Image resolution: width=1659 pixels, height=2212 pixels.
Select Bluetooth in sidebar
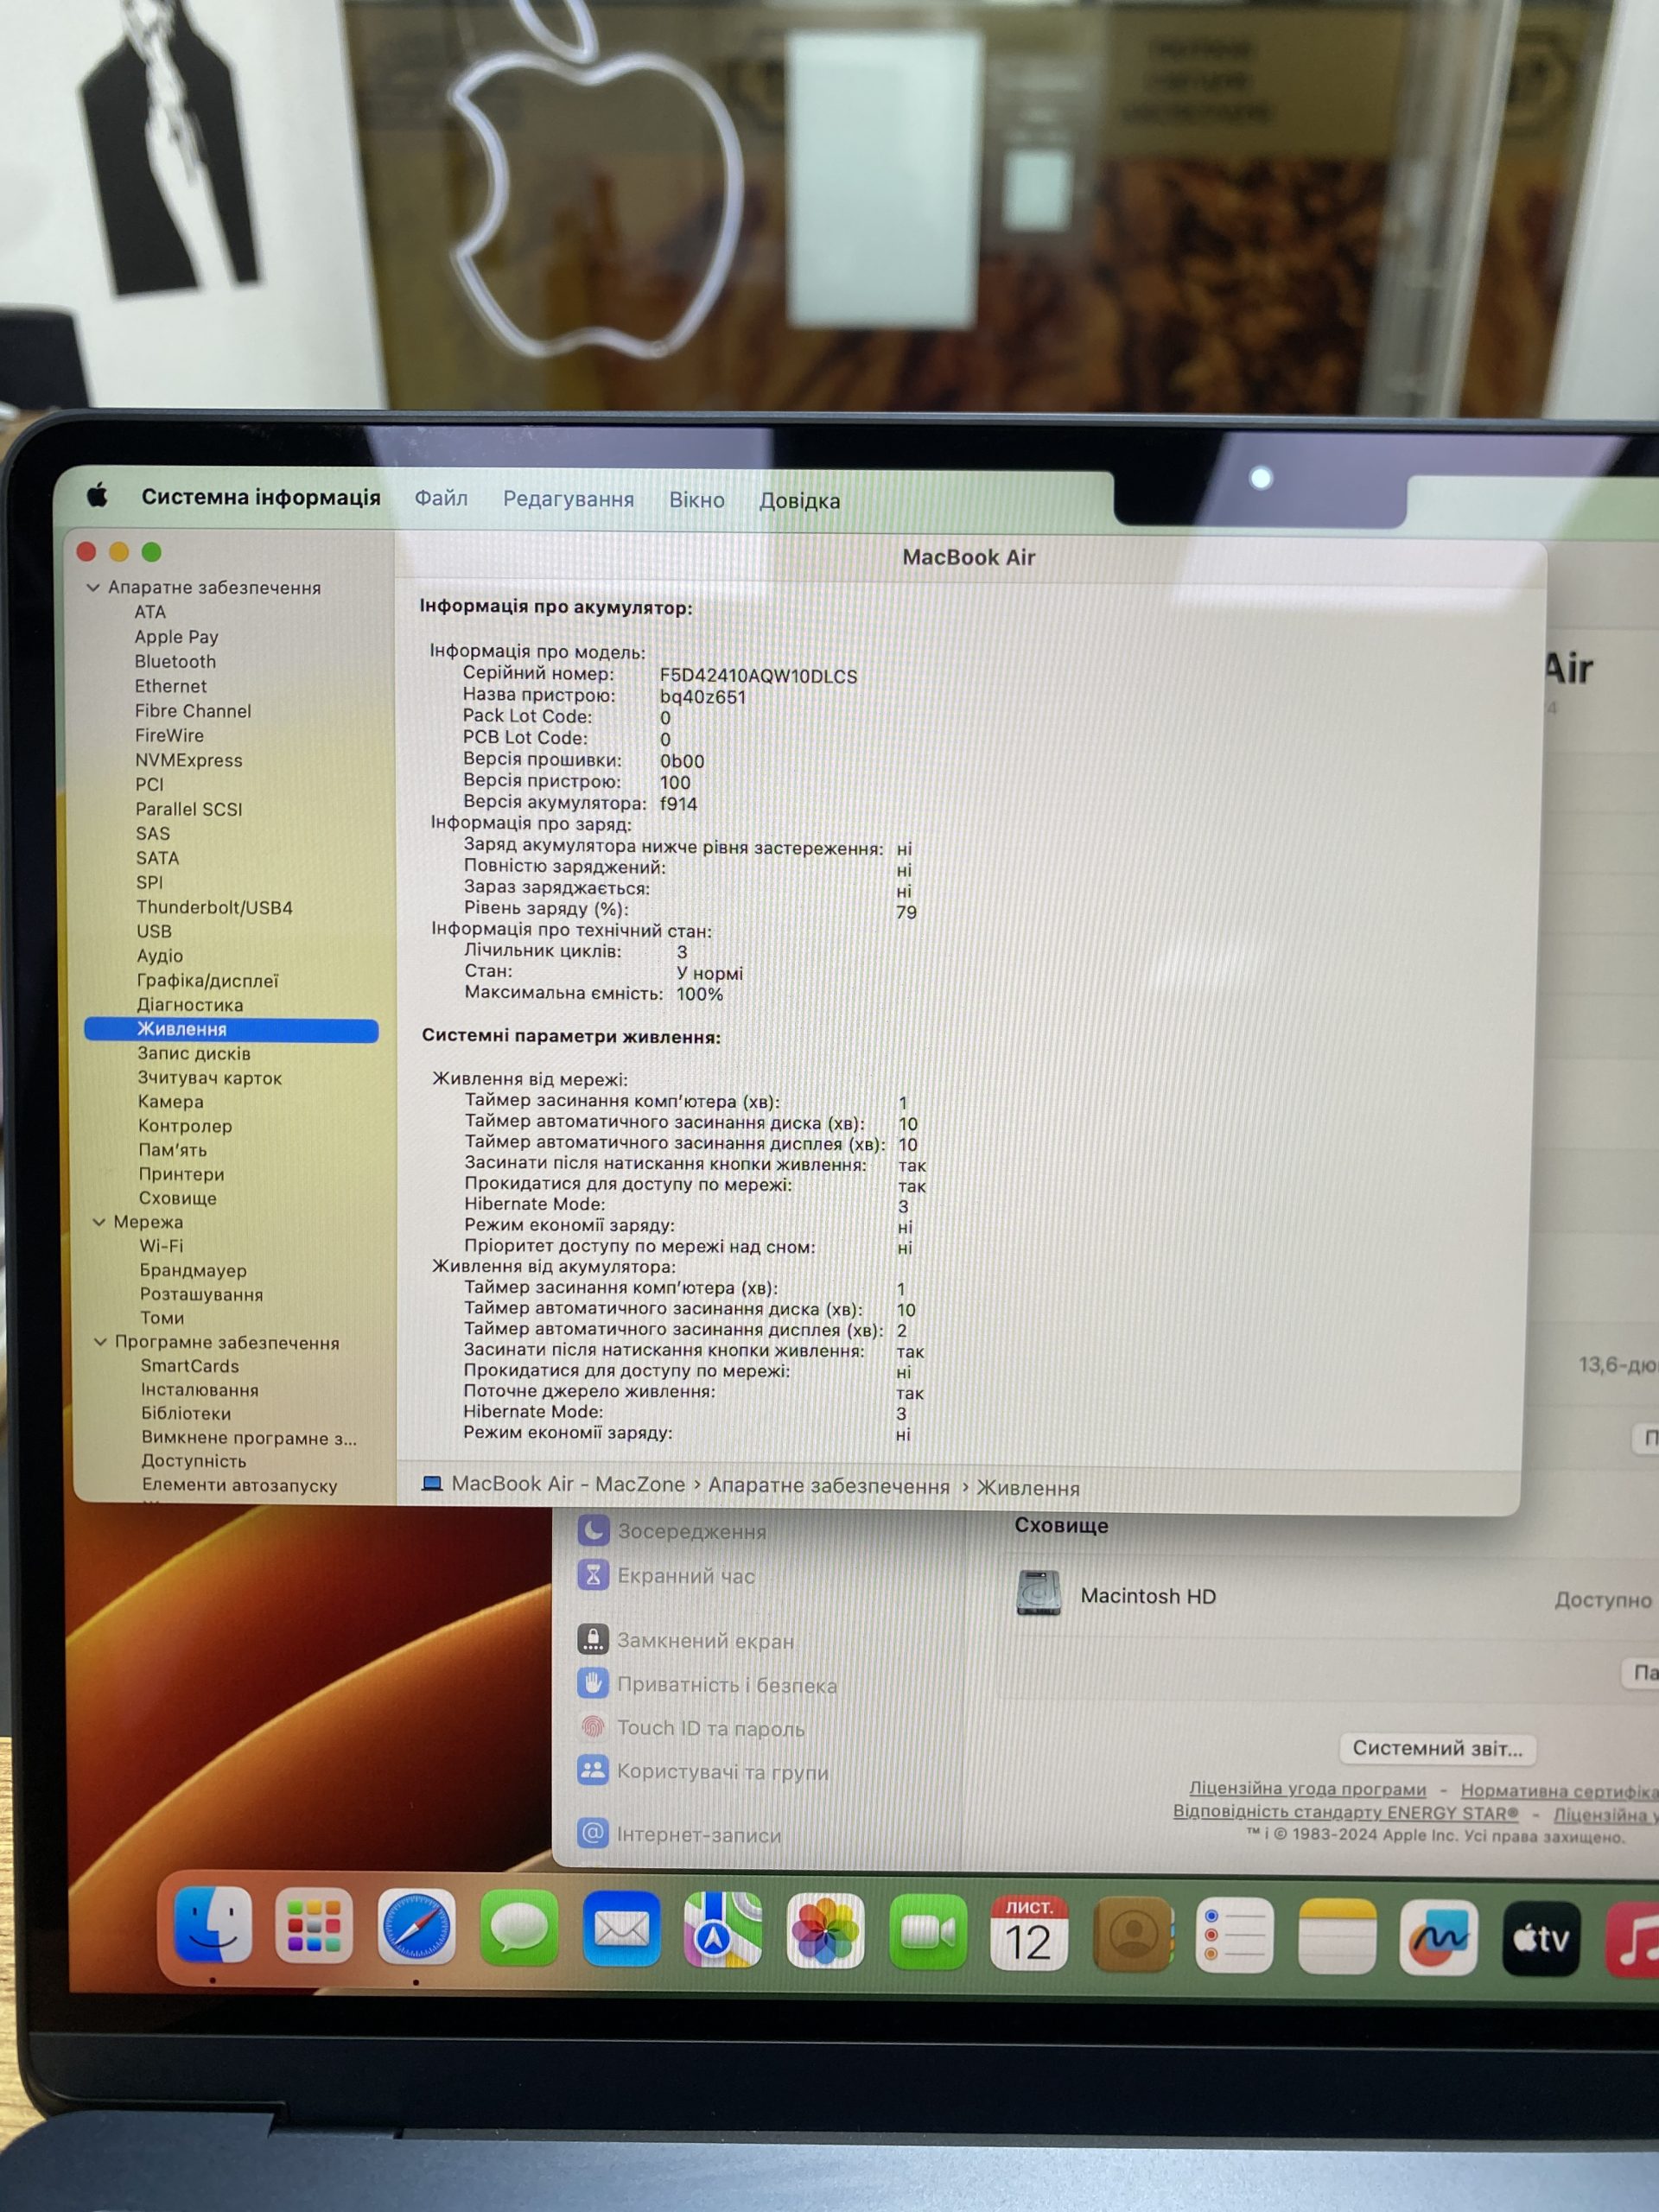(x=175, y=661)
